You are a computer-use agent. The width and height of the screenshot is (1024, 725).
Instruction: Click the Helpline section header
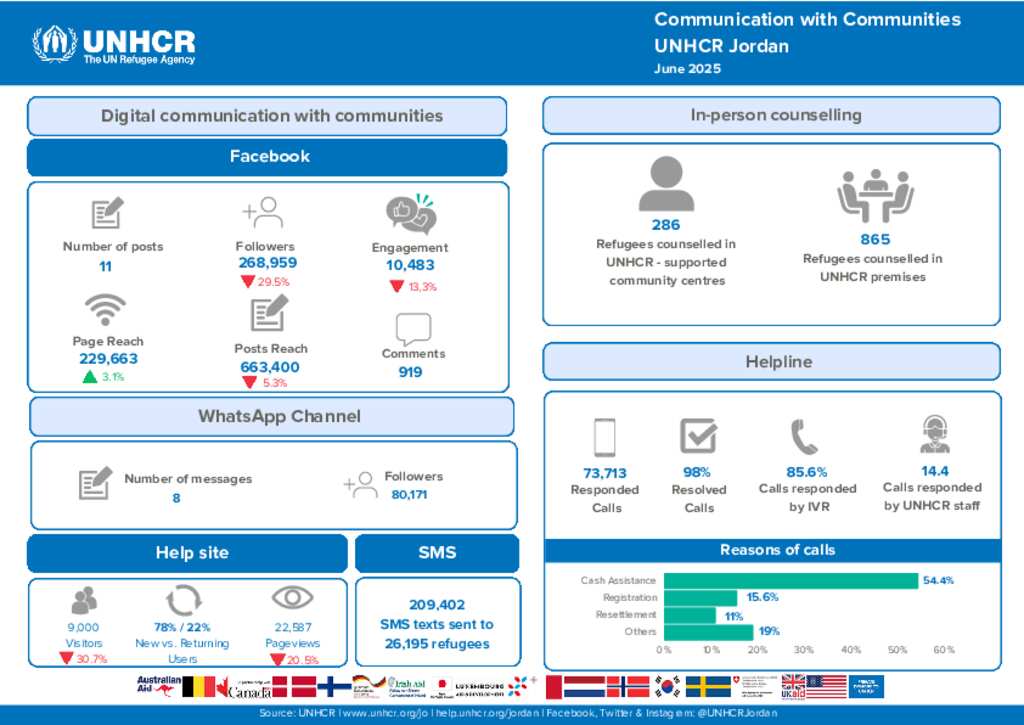point(771,362)
